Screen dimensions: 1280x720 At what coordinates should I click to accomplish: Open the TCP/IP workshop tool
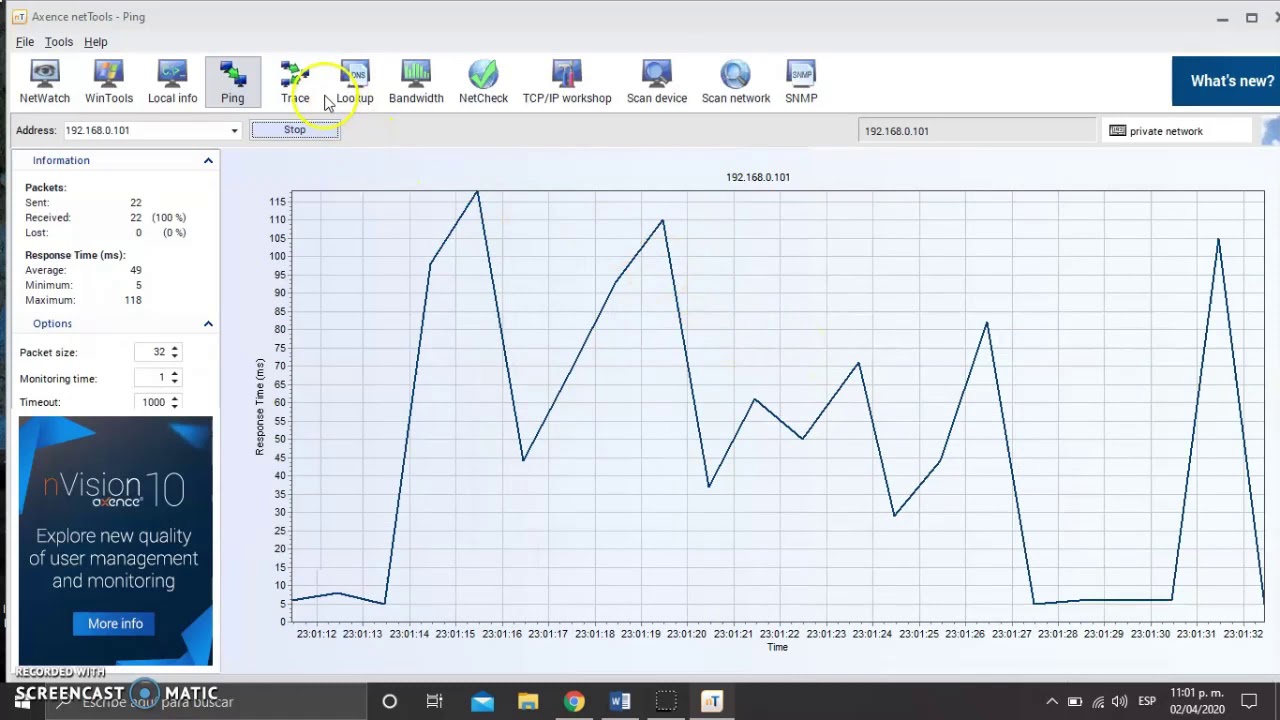567,82
